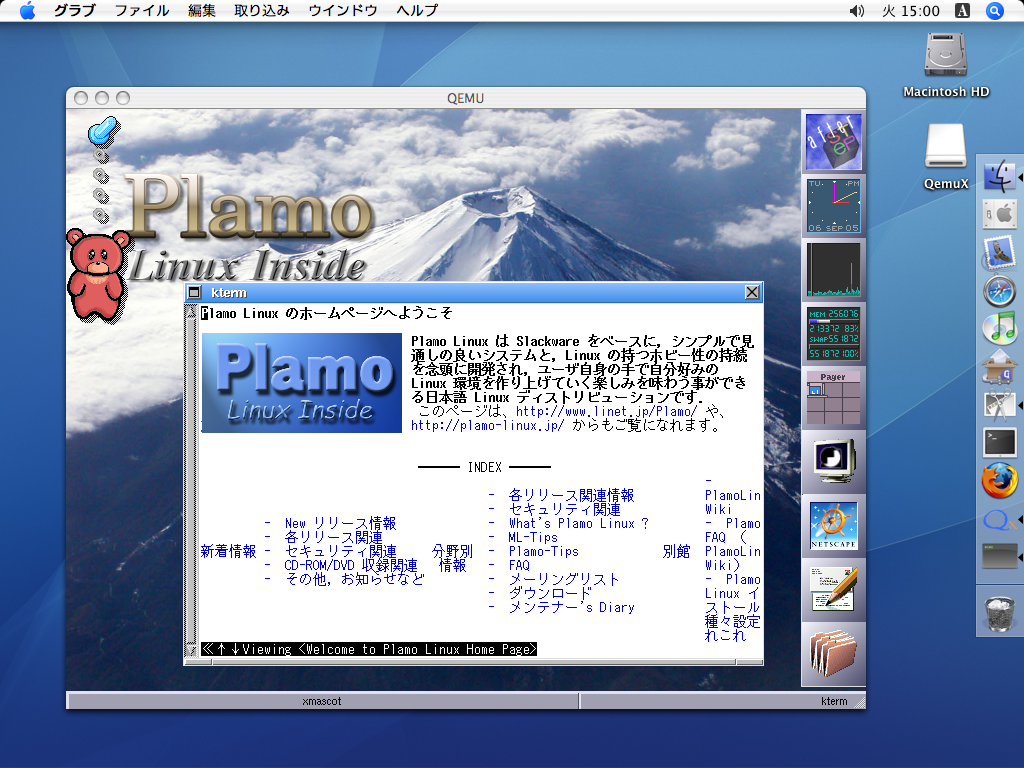Open the Plamo-Tips link
The height and width of the screenshot is (768, 1024).
click(543, 551)
